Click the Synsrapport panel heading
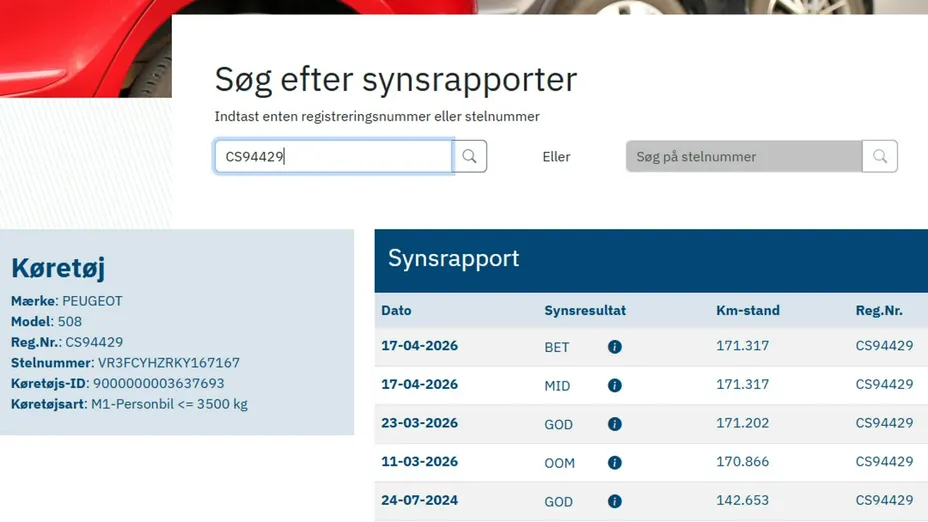The image size is (928, 522). point(453,259)
